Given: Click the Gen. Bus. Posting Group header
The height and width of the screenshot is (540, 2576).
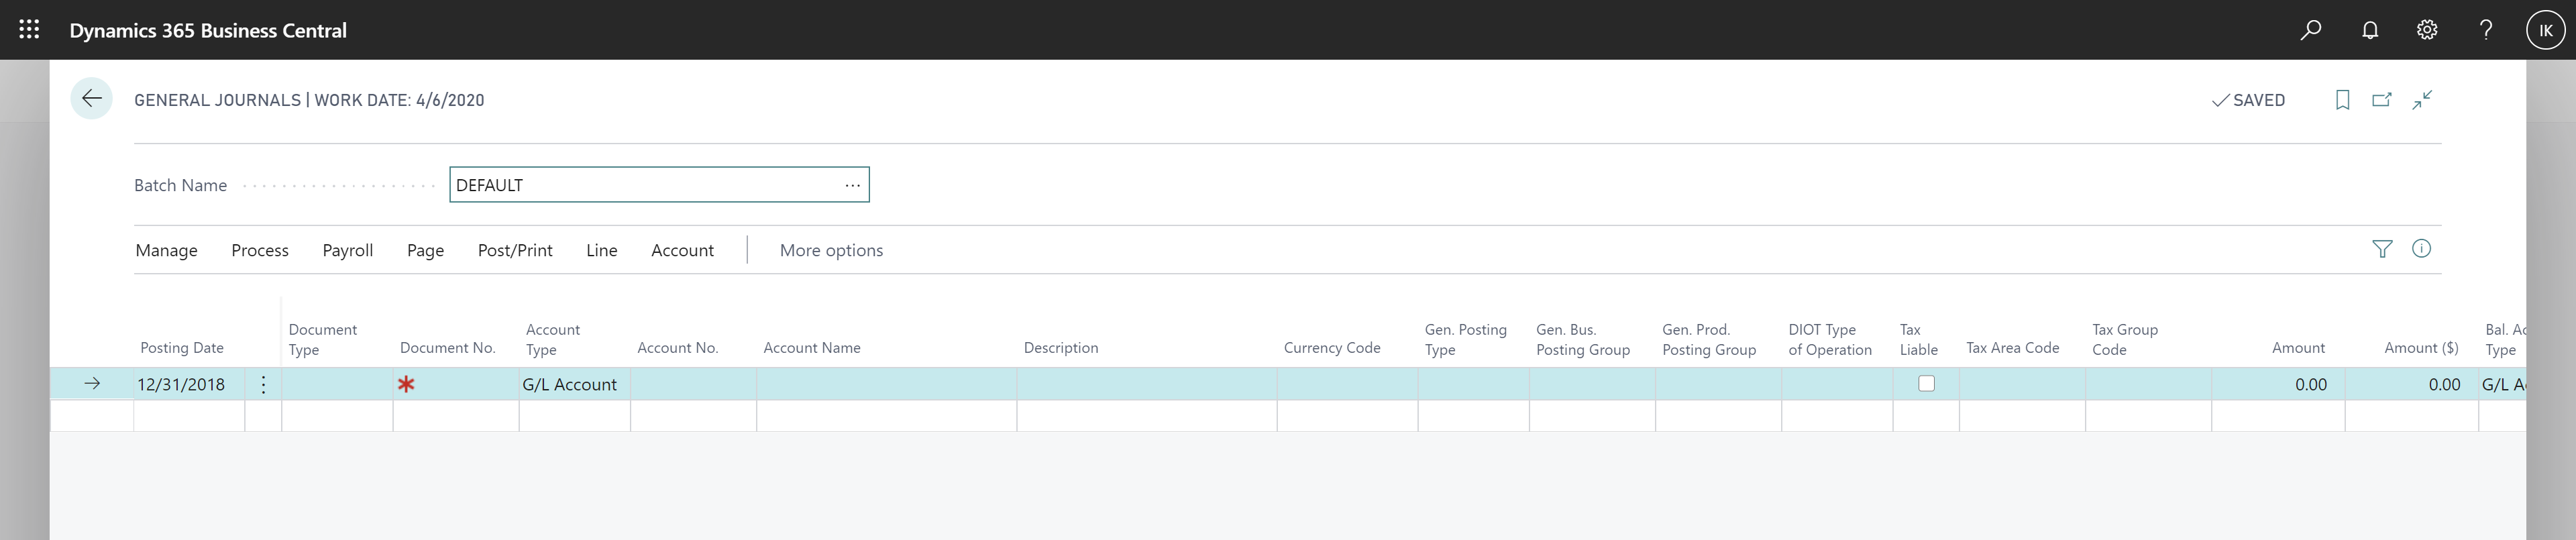Looking at the screenshot, I should pos(1583,339).
